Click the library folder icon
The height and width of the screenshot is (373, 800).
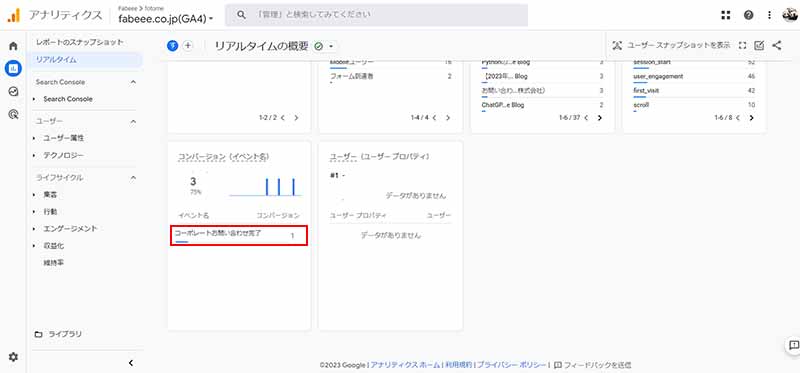(x=39, y=334)
